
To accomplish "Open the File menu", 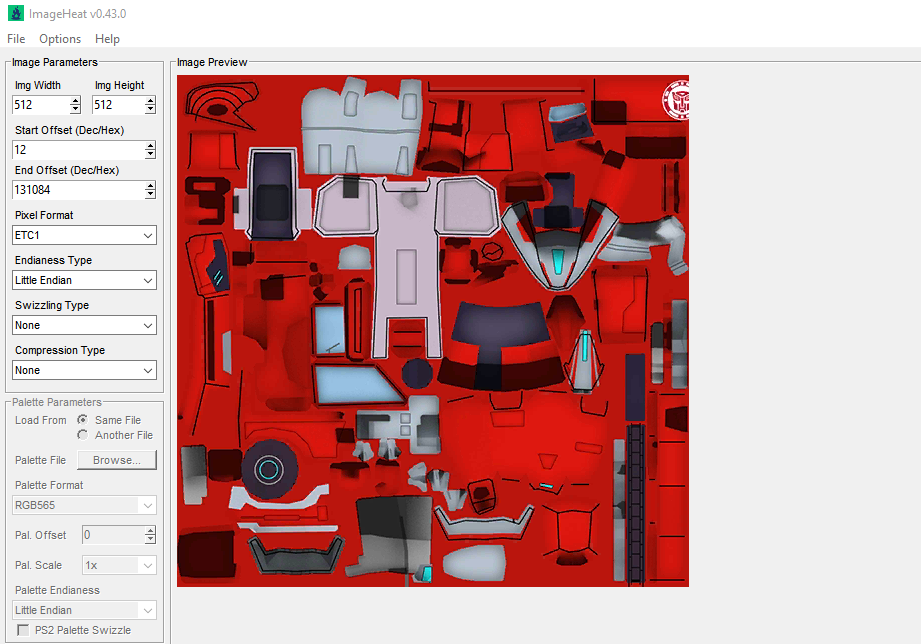I will [16, 39].
